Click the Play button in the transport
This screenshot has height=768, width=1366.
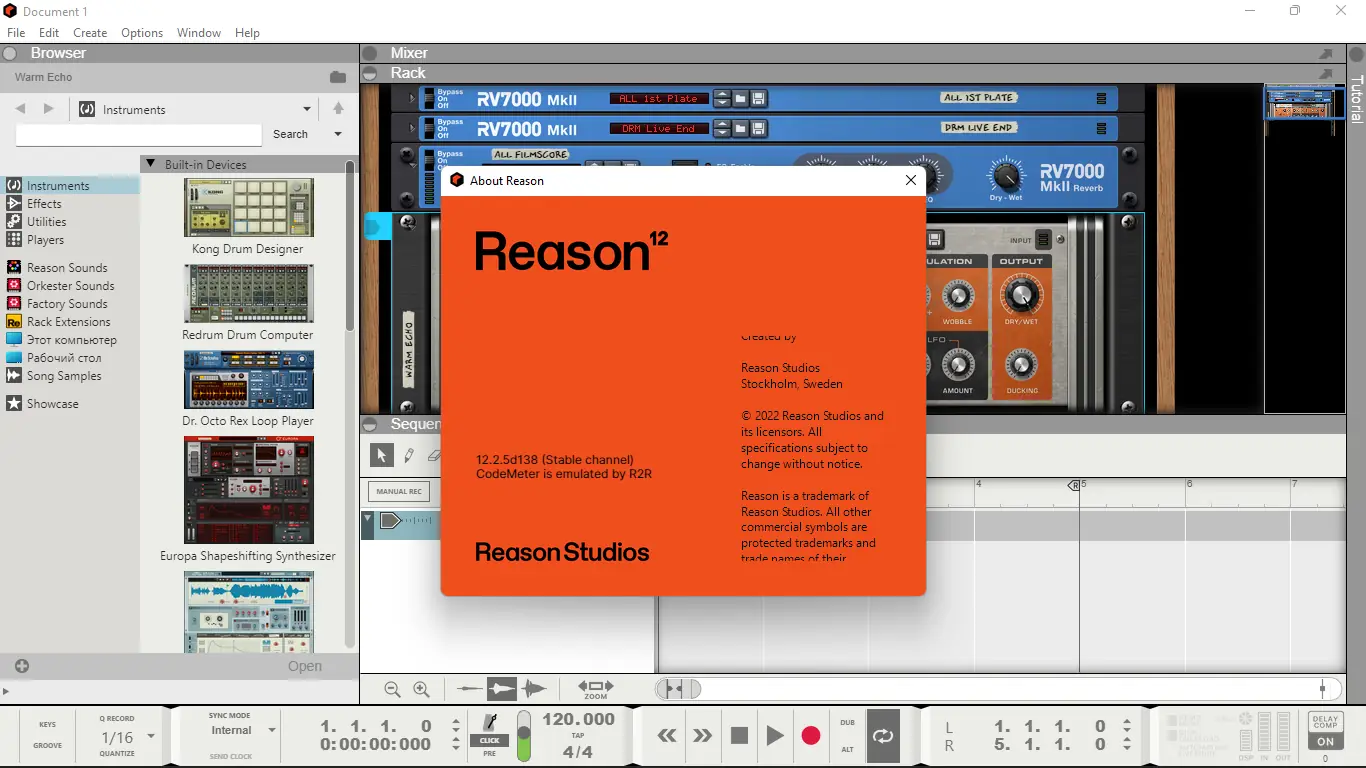click(x=775, y=736)
